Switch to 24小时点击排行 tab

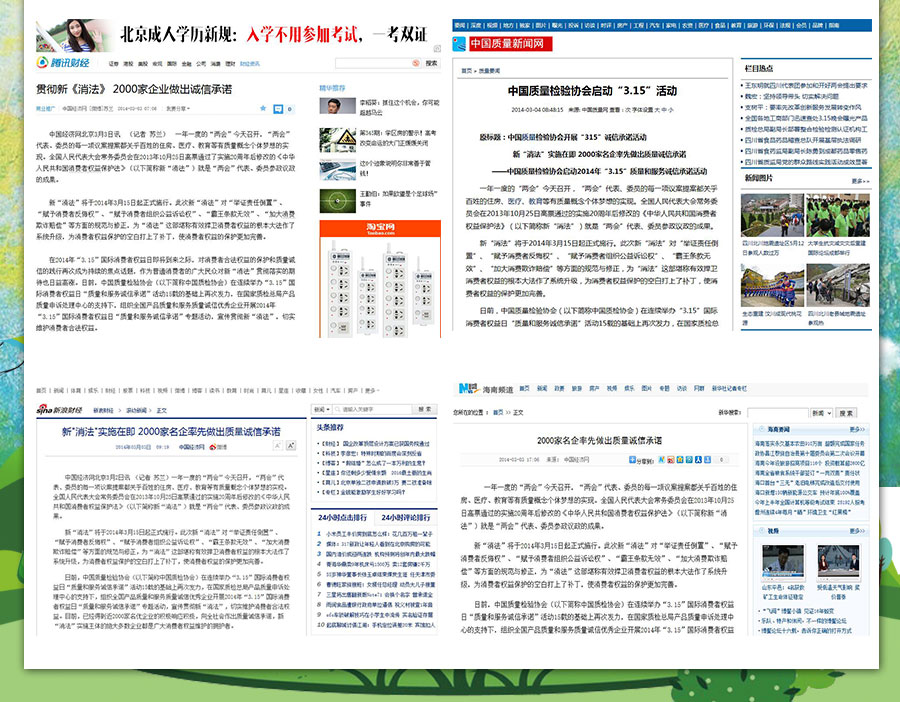point(342,518)
